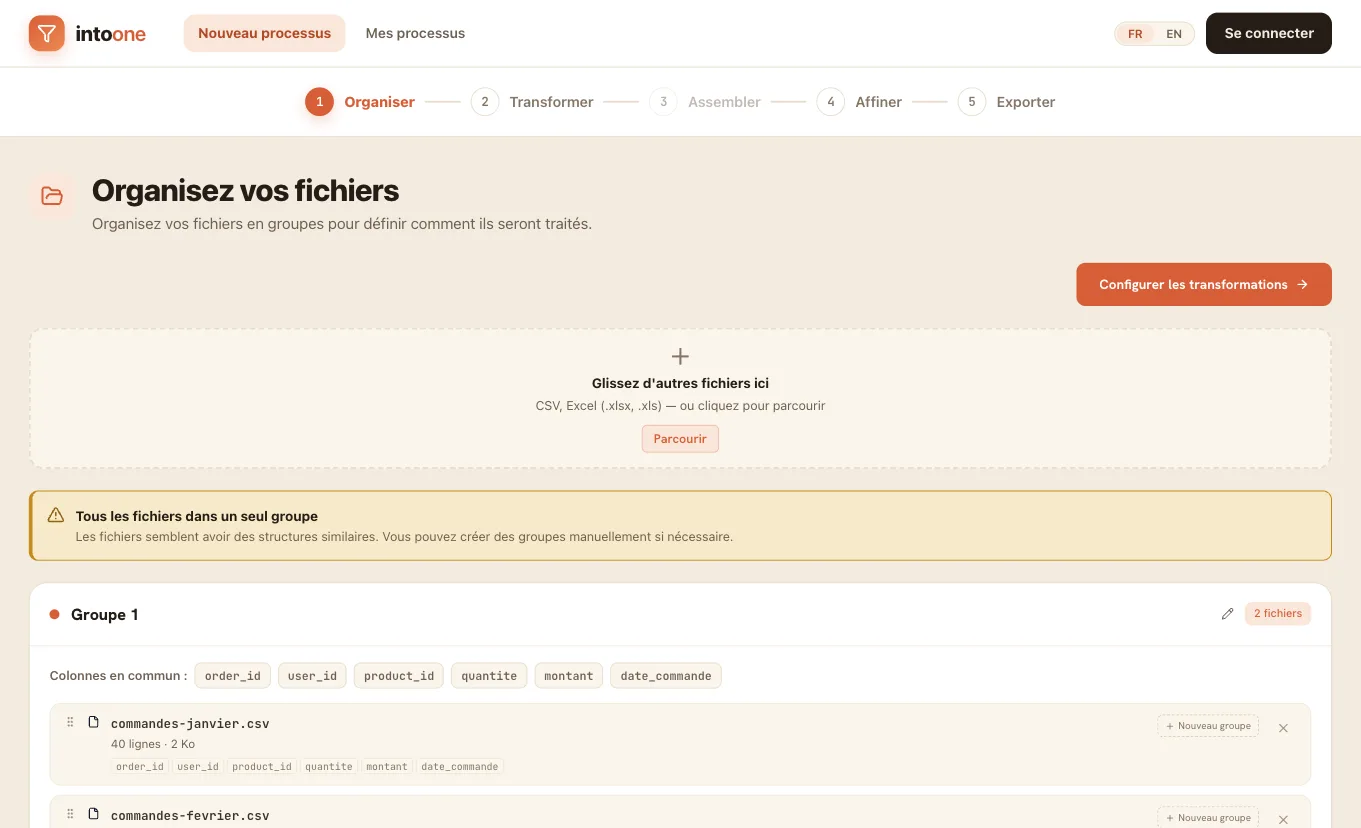The image size is (1361, 828).
Task: Click the intoone funnel logo icon
Action: (46, 33)
